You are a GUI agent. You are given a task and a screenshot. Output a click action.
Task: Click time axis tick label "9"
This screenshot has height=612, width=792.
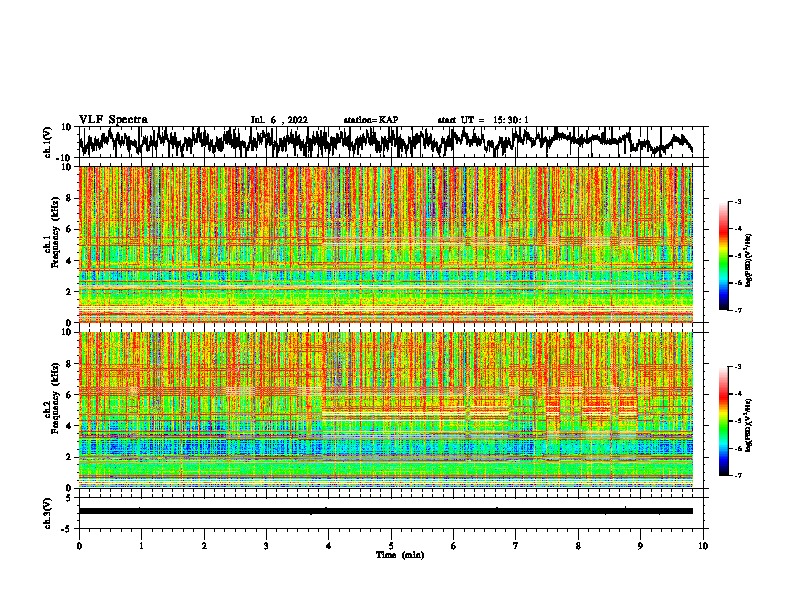pyautogui.click(x=640, y=546)
